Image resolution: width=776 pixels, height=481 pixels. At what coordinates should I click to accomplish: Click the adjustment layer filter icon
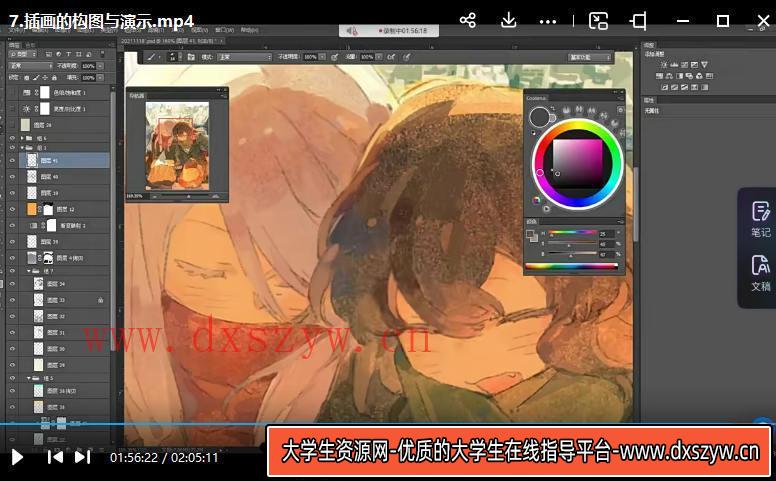(x=58, y=54)
